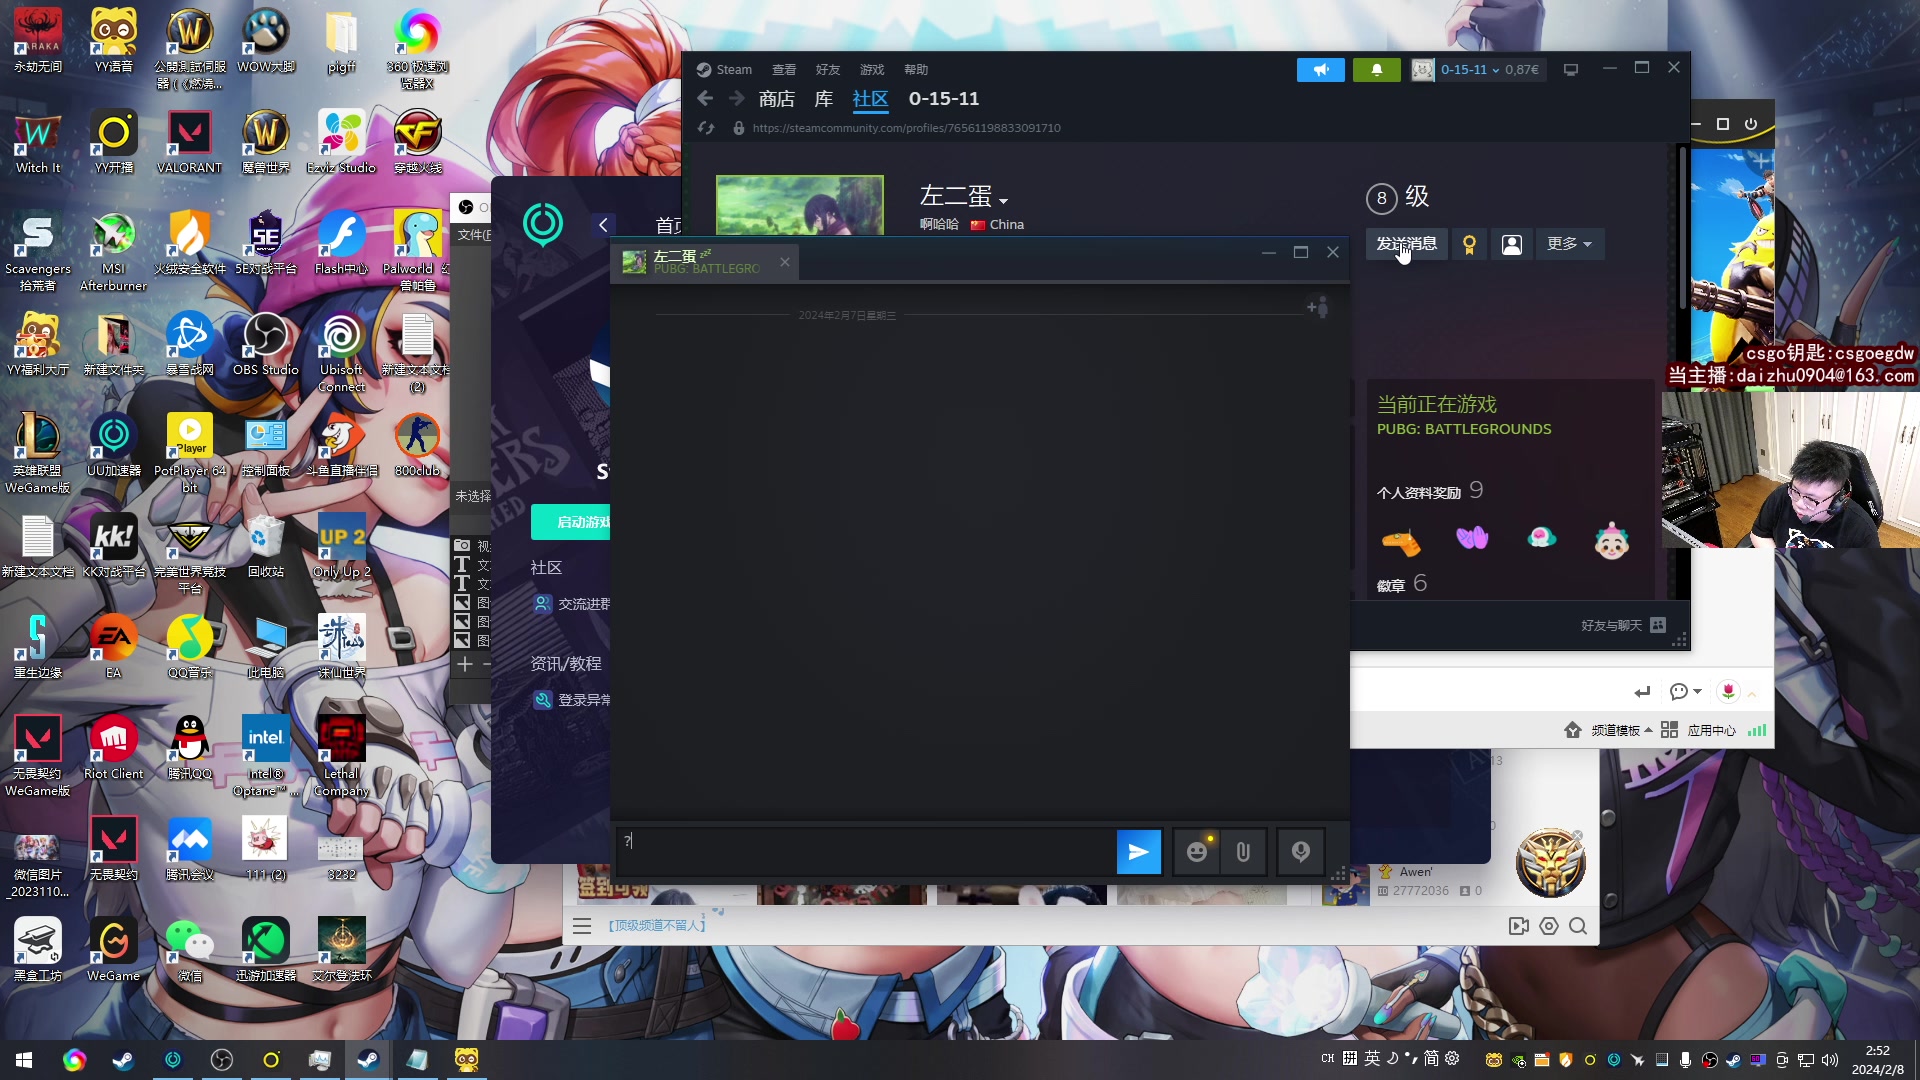
Task: Click Steam announcements megaphone icon
Action: tap(1321, 70)
